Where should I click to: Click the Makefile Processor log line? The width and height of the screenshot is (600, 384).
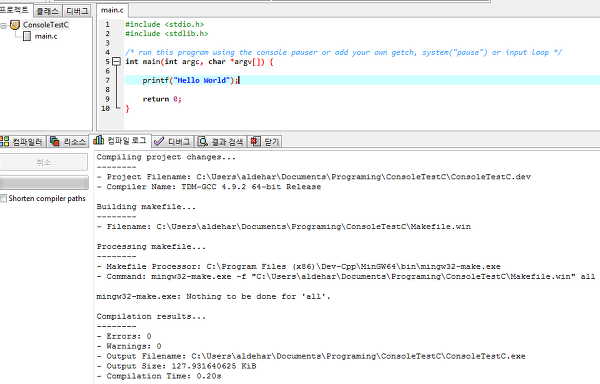(298, 266)
